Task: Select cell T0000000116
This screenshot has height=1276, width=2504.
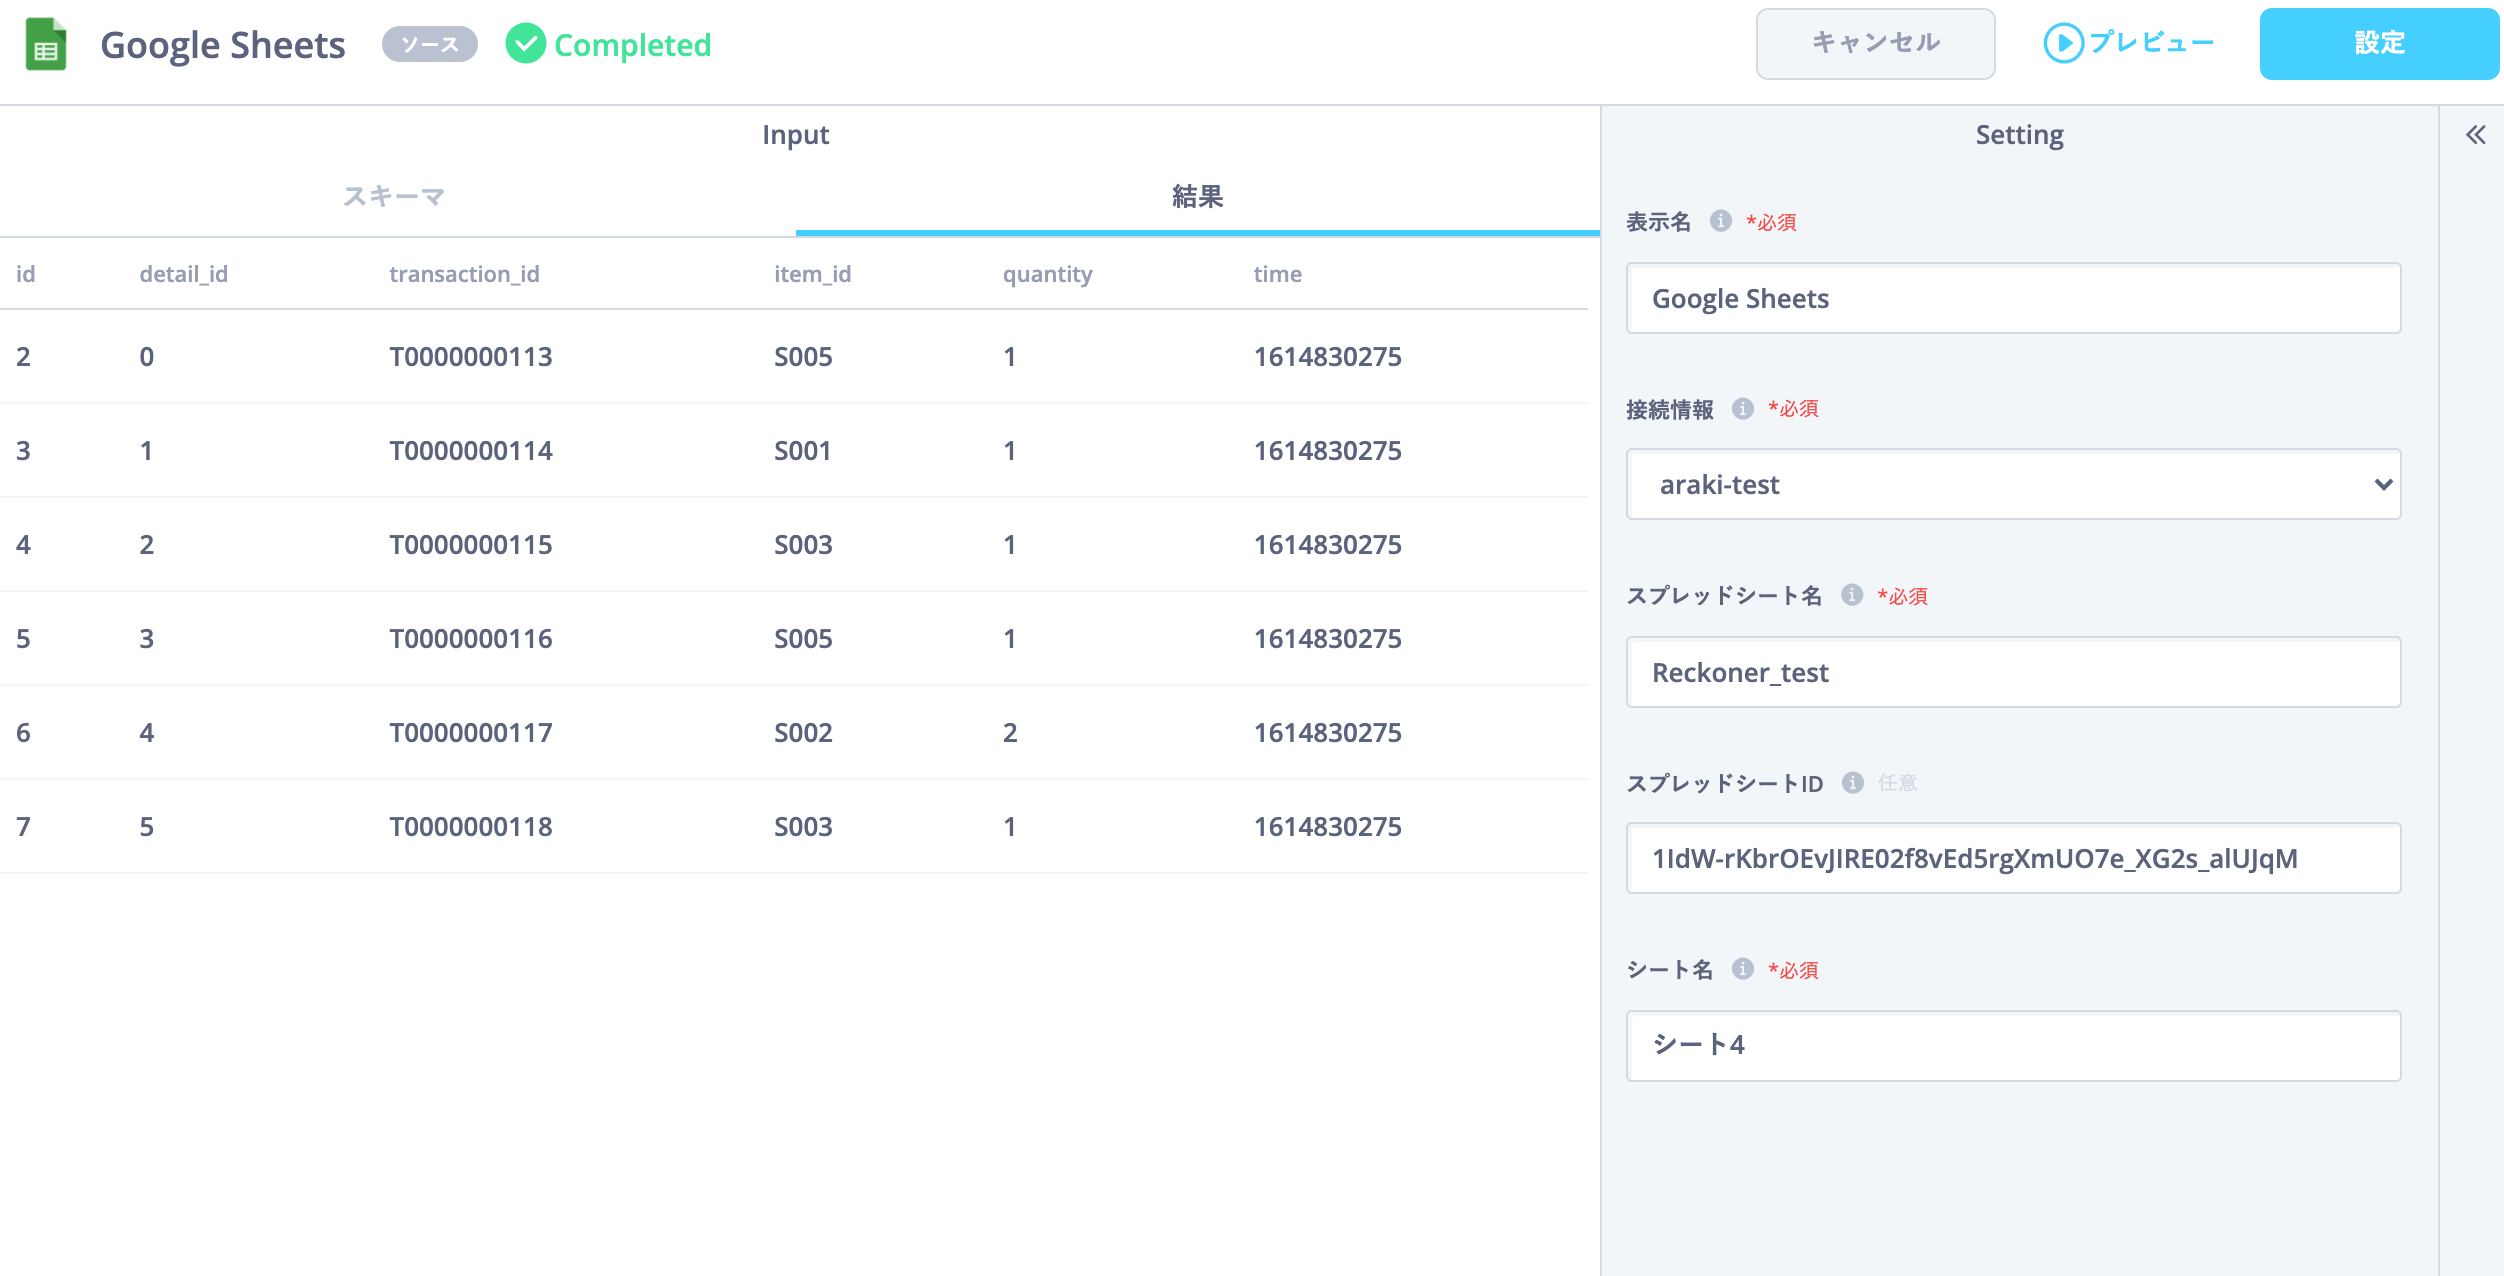Action: tap(471, 639)
